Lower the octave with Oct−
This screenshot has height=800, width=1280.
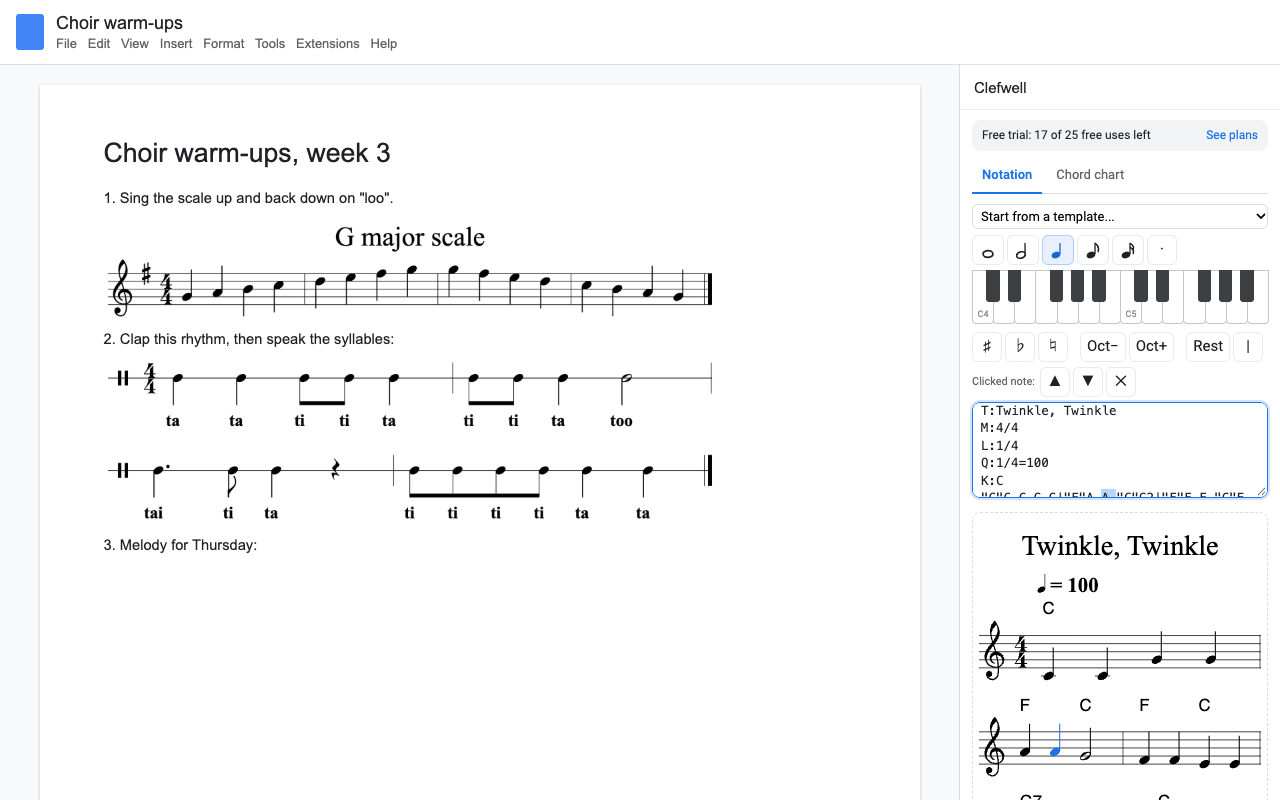coord(1103,346)
